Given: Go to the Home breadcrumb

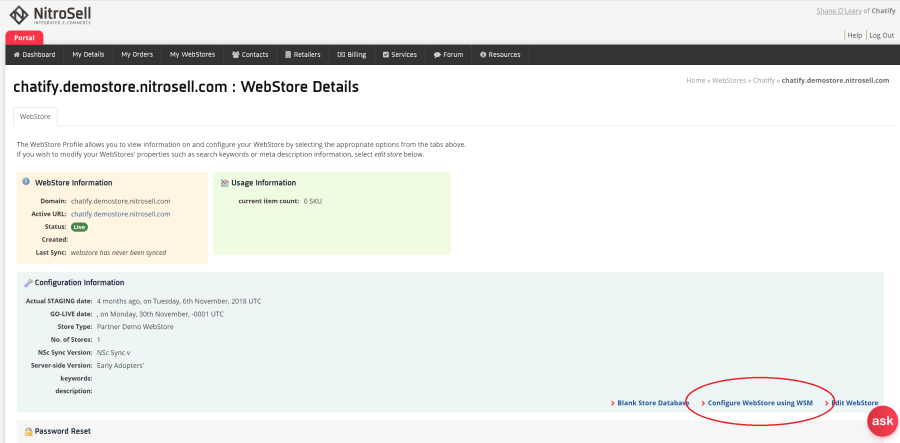Looking at the screenshot, I should [x=695, y=80].
